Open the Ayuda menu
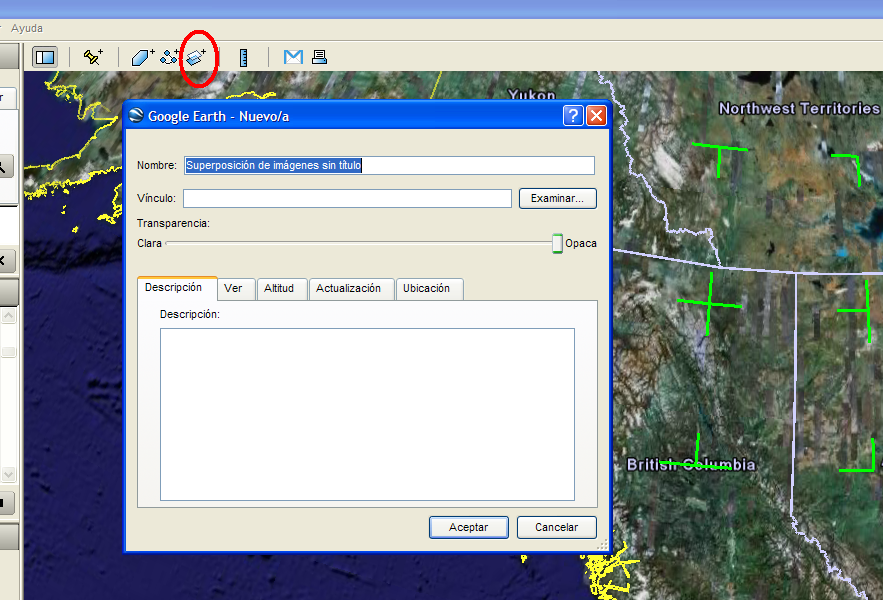Image resolution: width=883 pixels, height=600 pixels. [x=26, y=28]
